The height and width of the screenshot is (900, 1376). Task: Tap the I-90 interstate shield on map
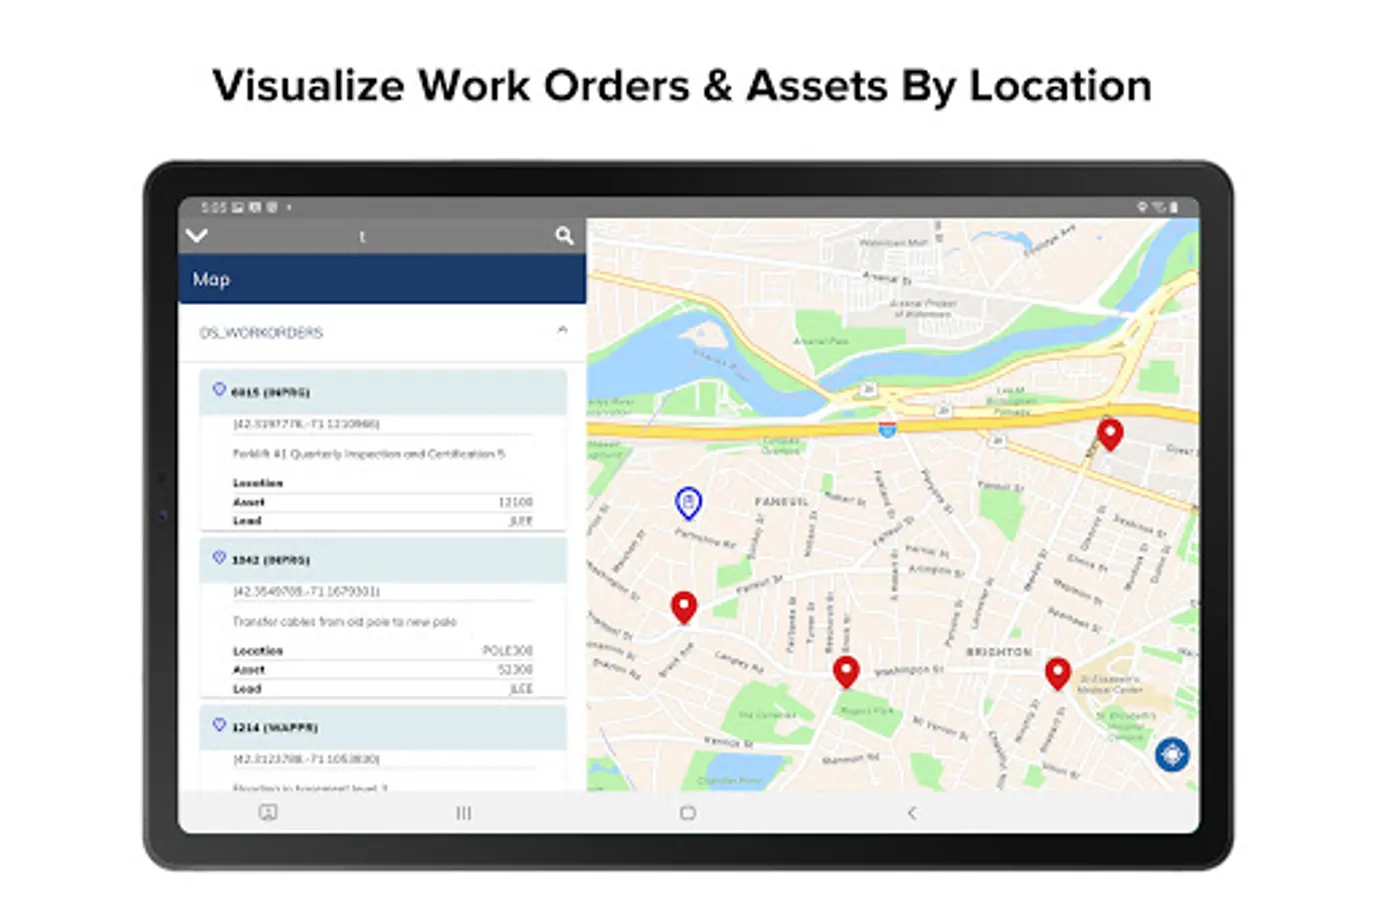coord(887,429)
